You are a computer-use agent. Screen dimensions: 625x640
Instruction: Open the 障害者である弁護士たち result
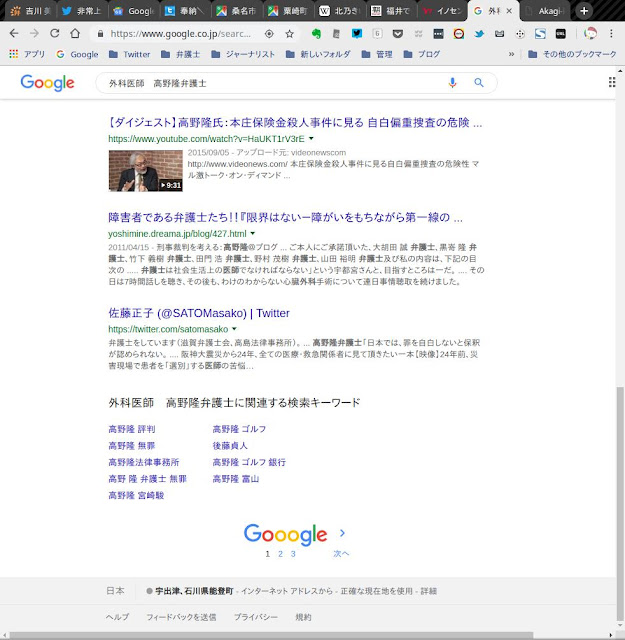[285, 217]
